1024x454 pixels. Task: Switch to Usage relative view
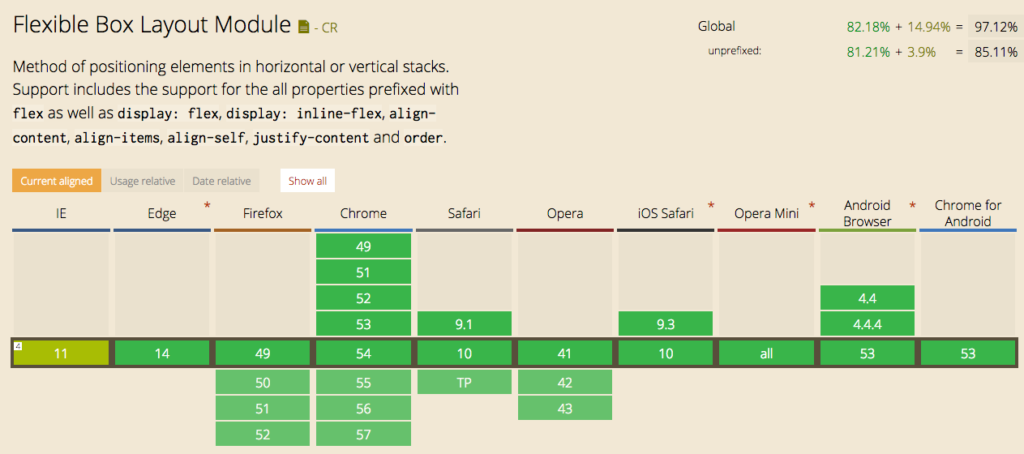click(x=142, y=181)
